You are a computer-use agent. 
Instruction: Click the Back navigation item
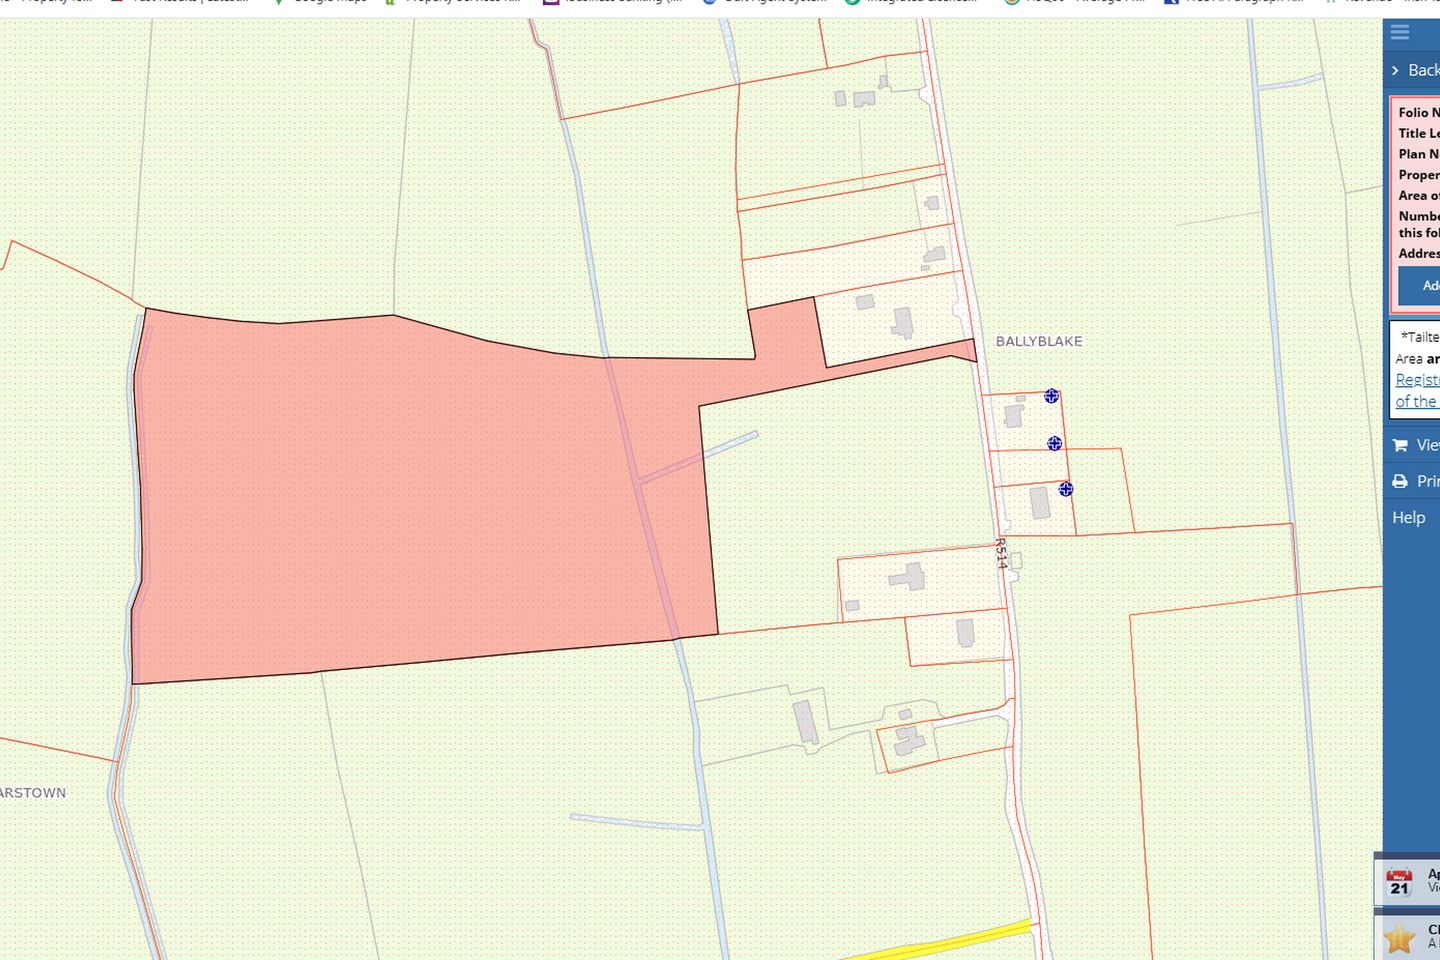tap(1423, 70)
